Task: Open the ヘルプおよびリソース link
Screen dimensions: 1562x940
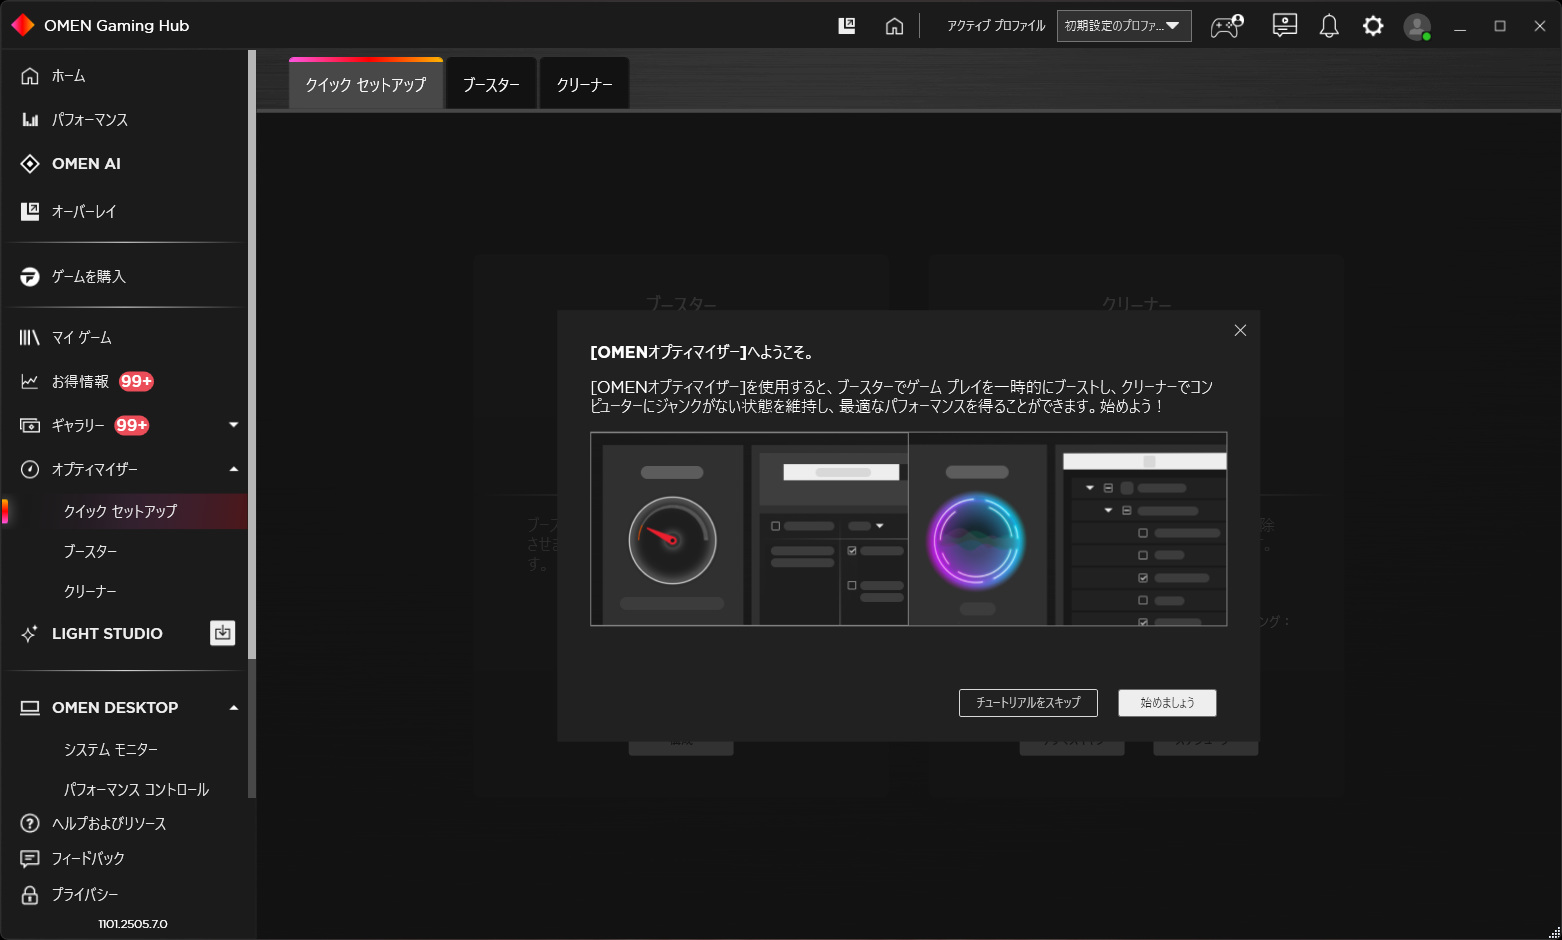Action: pyautogui.click(x=109, y=824)
